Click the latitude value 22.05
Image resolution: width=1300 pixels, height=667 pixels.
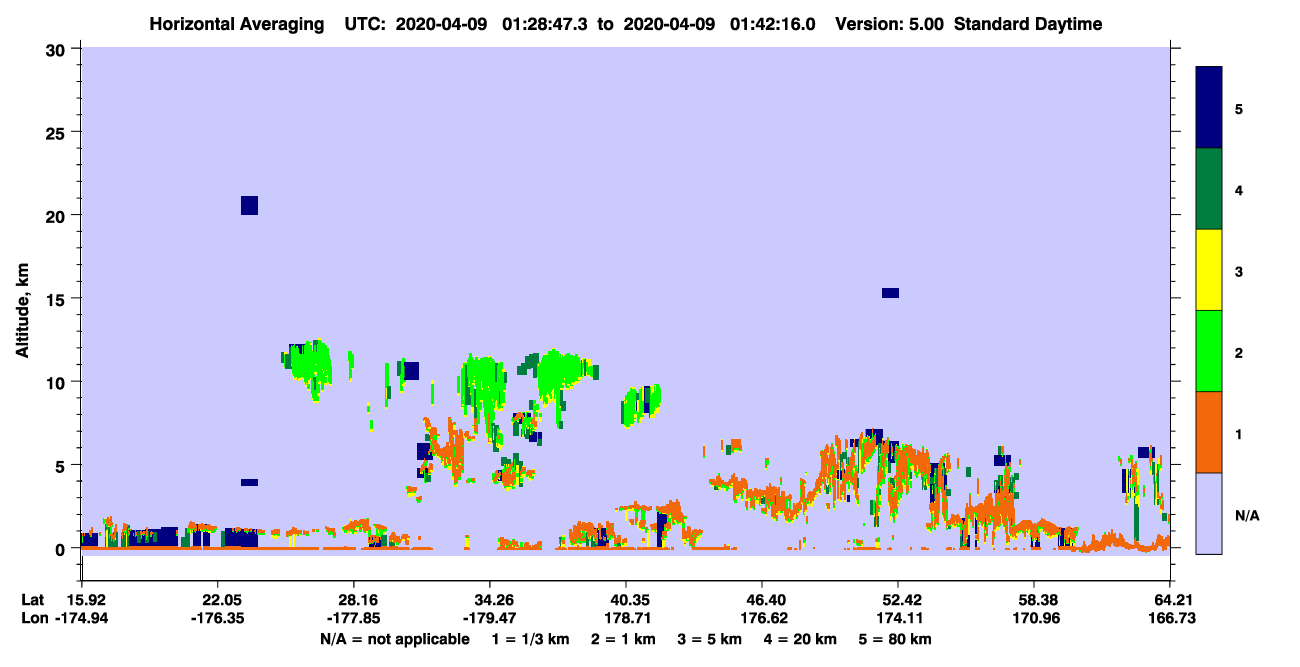click(218, 600)
